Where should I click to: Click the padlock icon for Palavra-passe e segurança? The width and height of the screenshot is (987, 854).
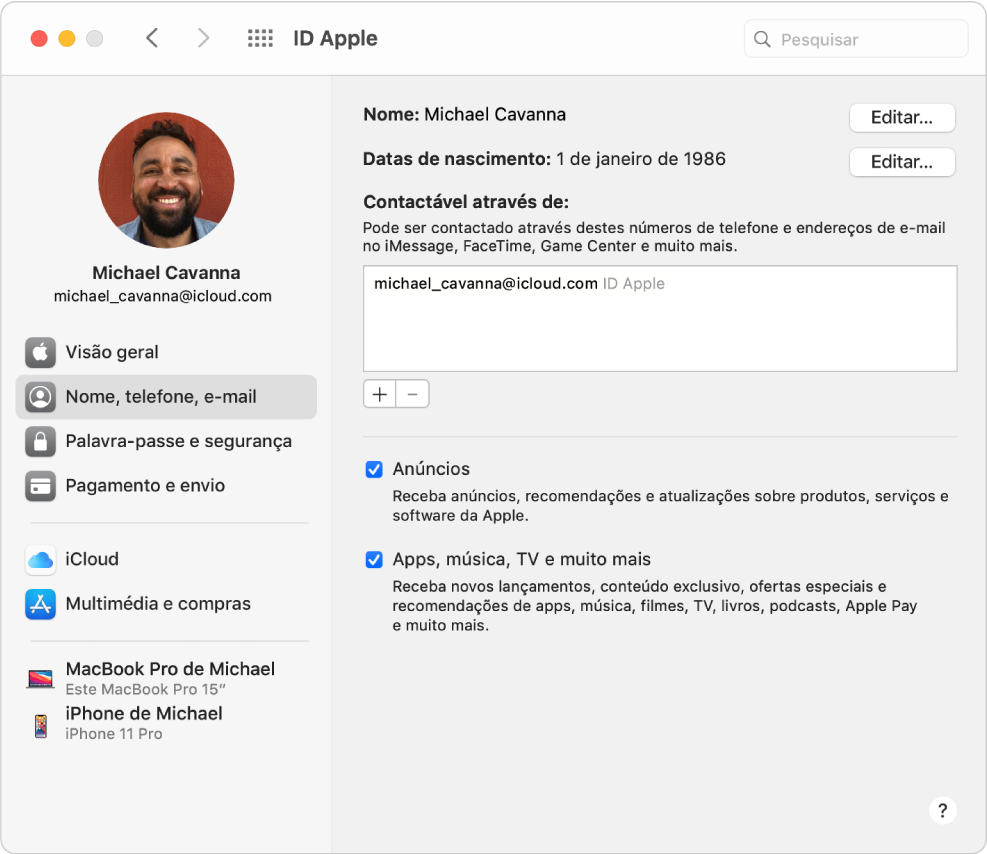(x=40, y=441)
